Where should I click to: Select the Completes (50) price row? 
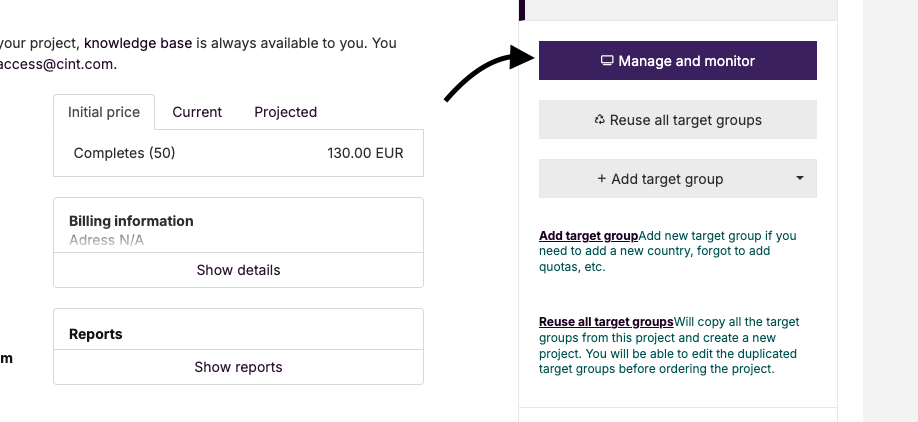tap(238, 153)
